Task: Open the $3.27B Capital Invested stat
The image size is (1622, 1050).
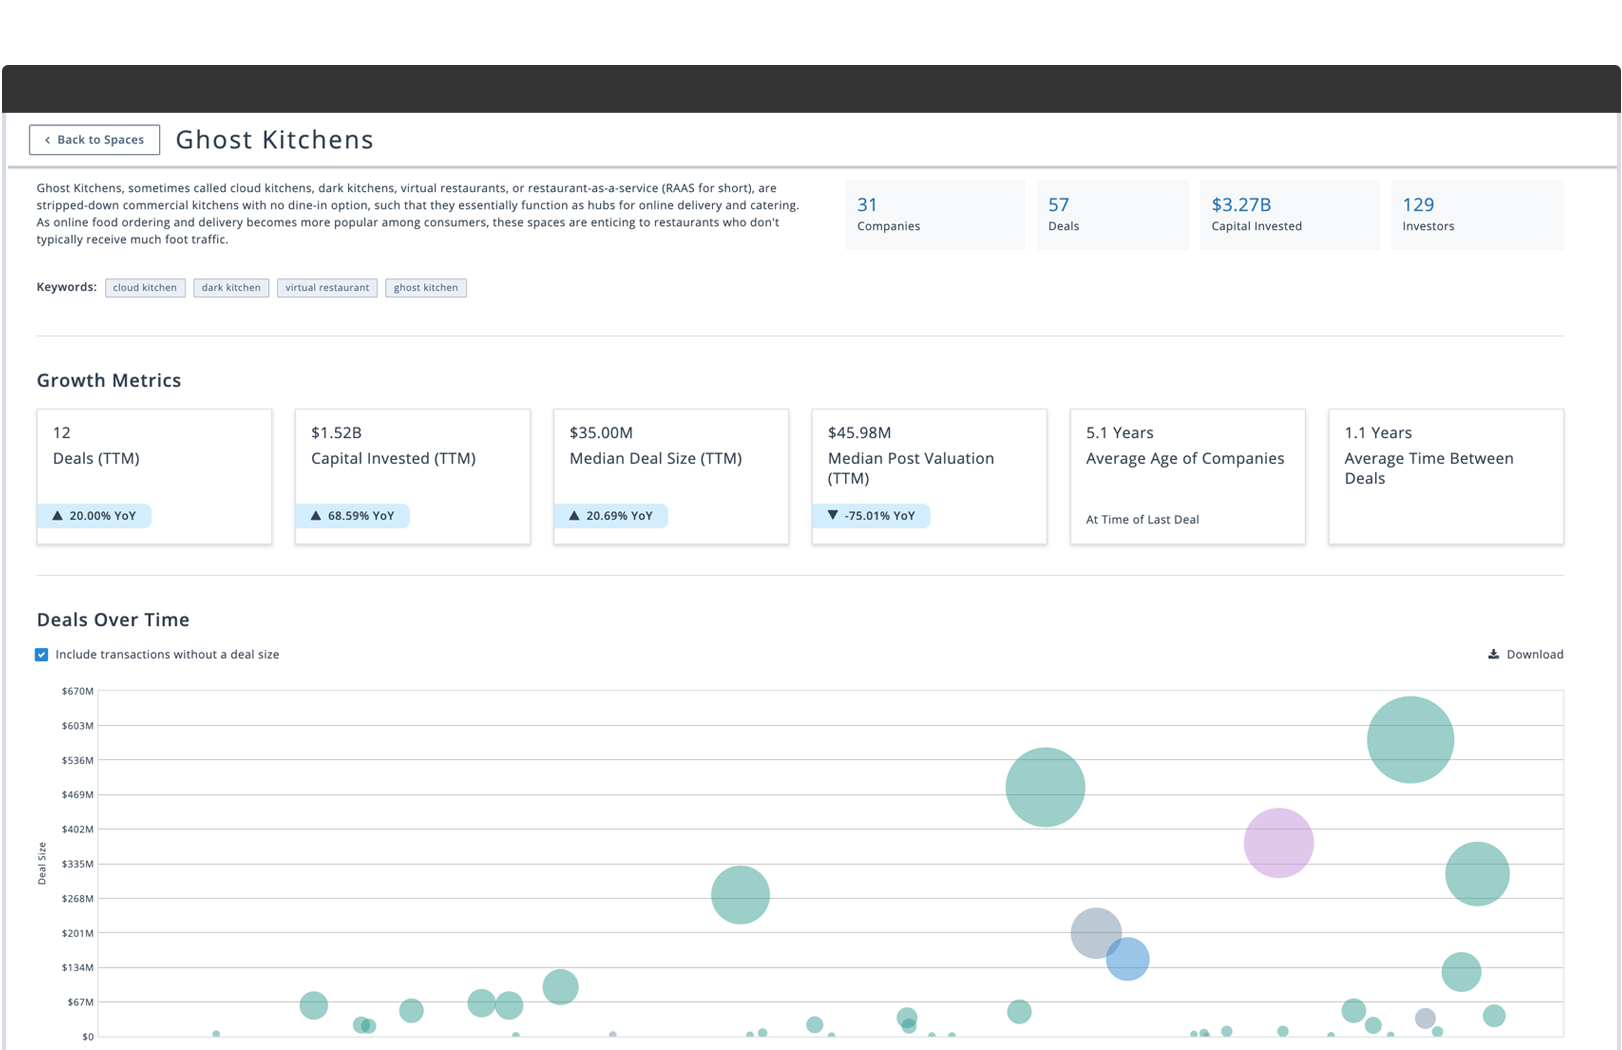Action: pos(1289,215)
